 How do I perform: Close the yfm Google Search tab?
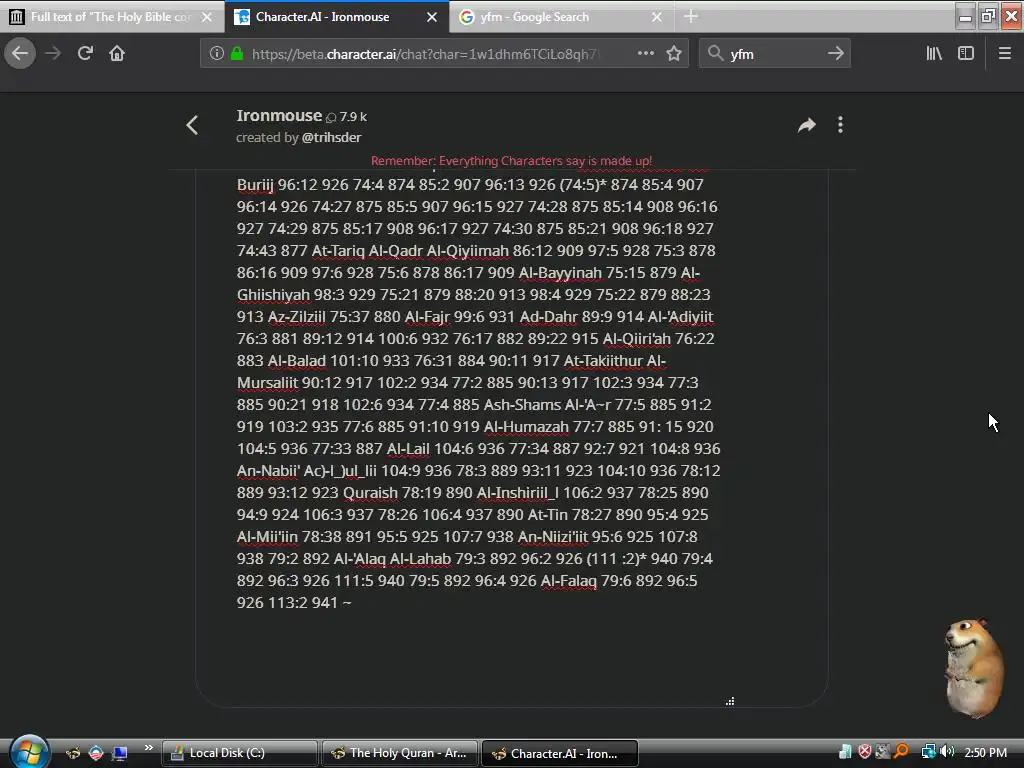pyautogui.click(x=657, y=17)
